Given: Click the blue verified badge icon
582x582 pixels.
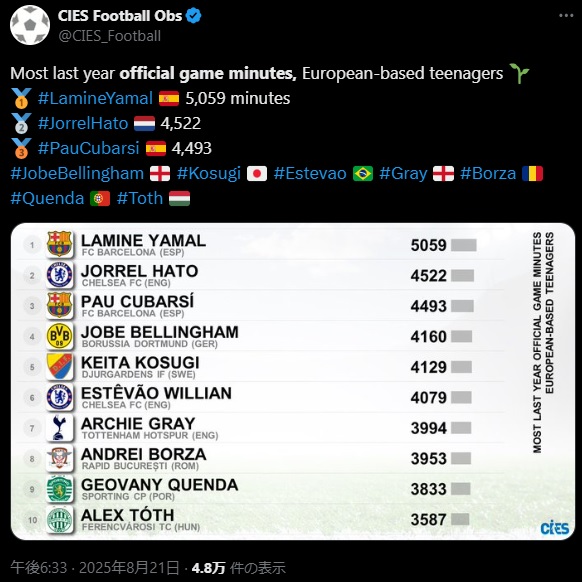Looking at the screenshot, I should (193, 16).
